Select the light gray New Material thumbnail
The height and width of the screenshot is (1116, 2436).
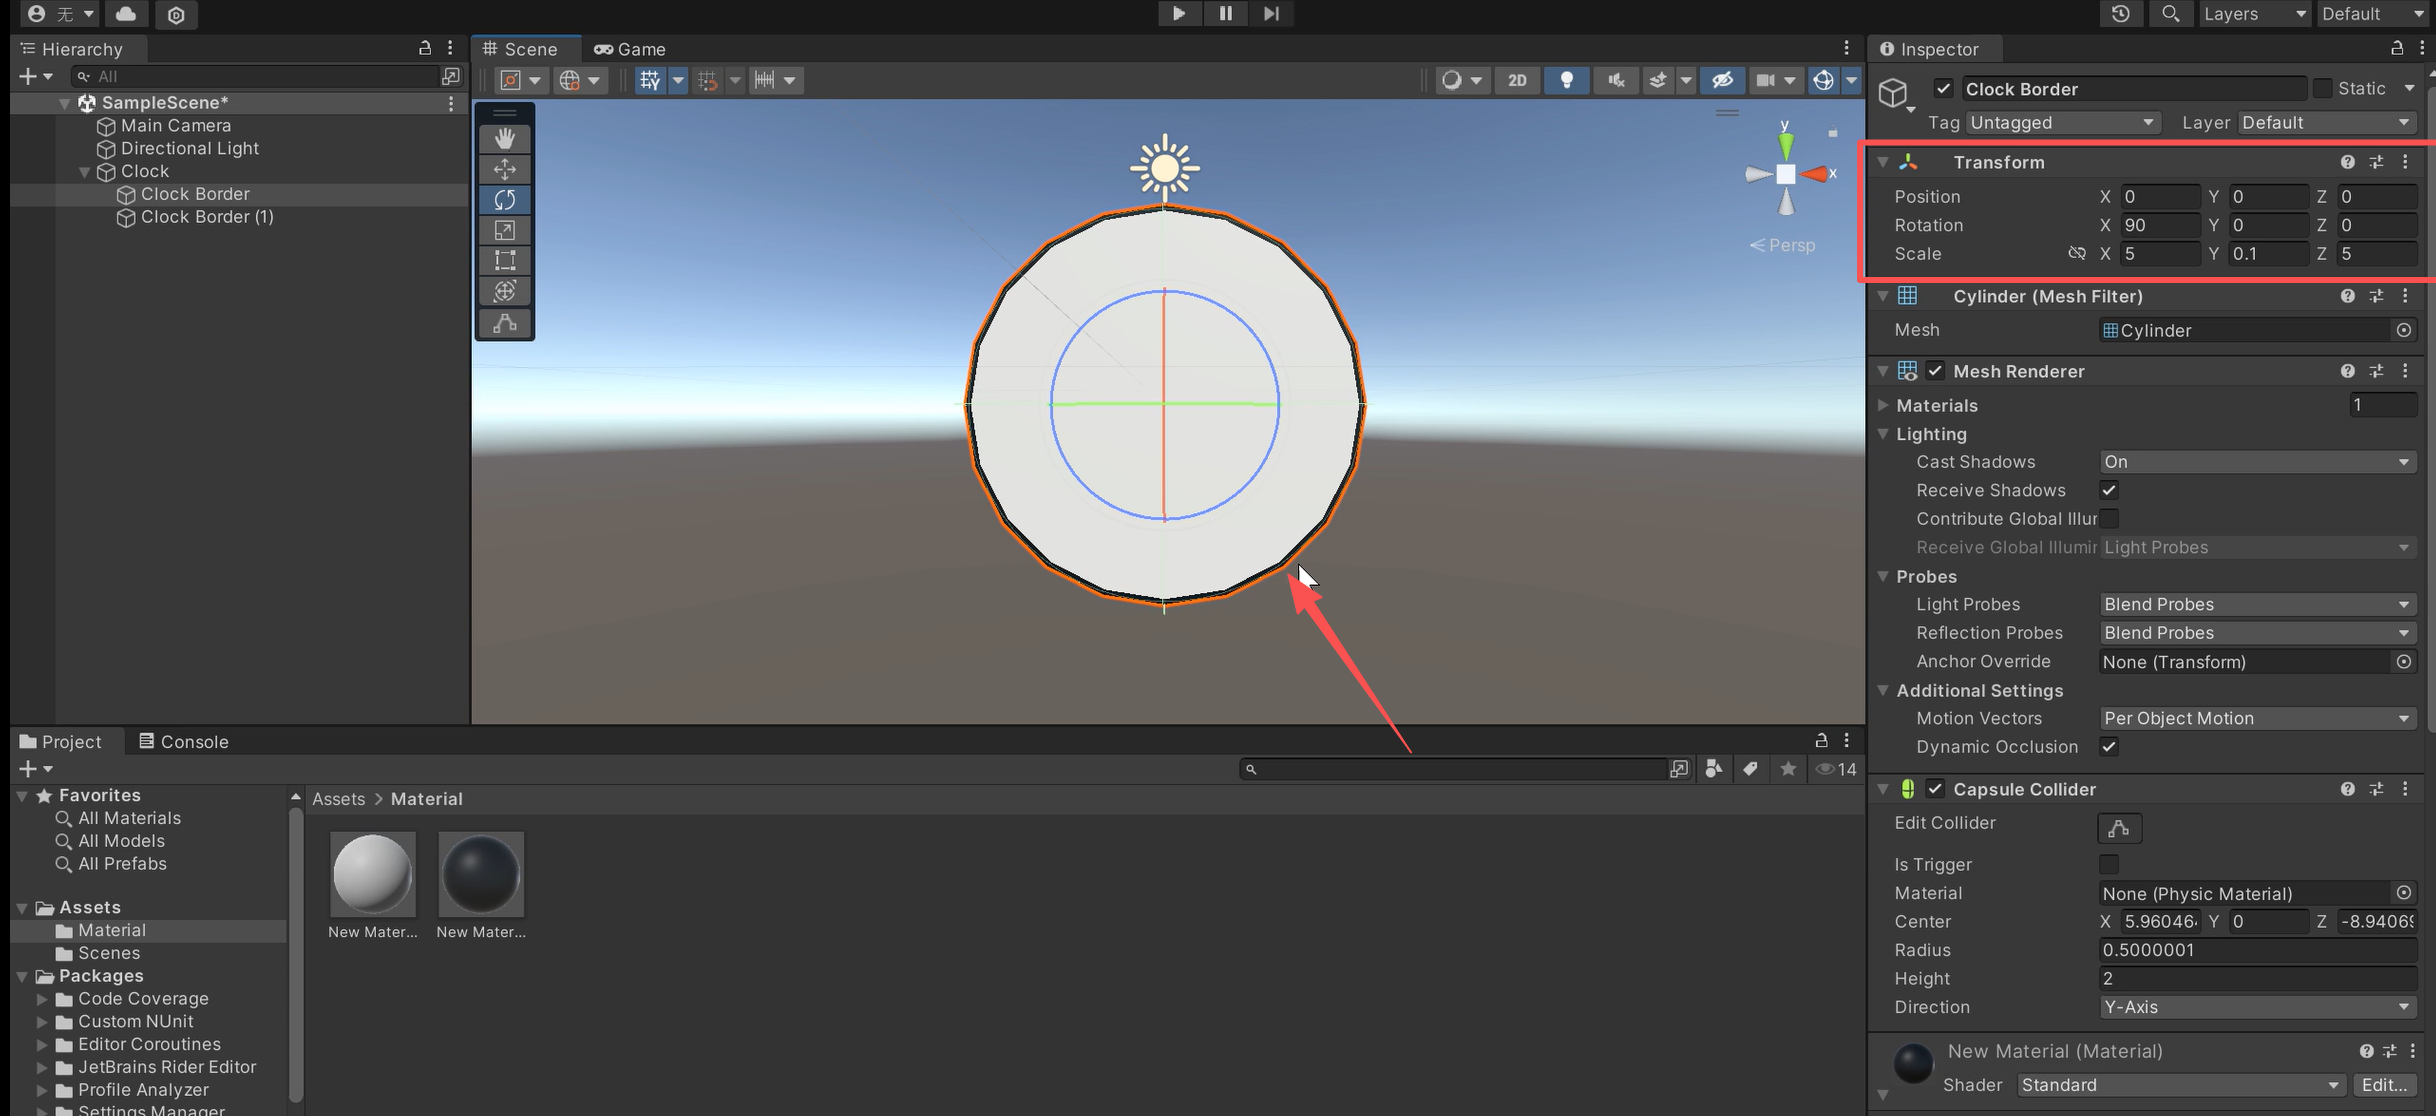(x=373, y=874)
